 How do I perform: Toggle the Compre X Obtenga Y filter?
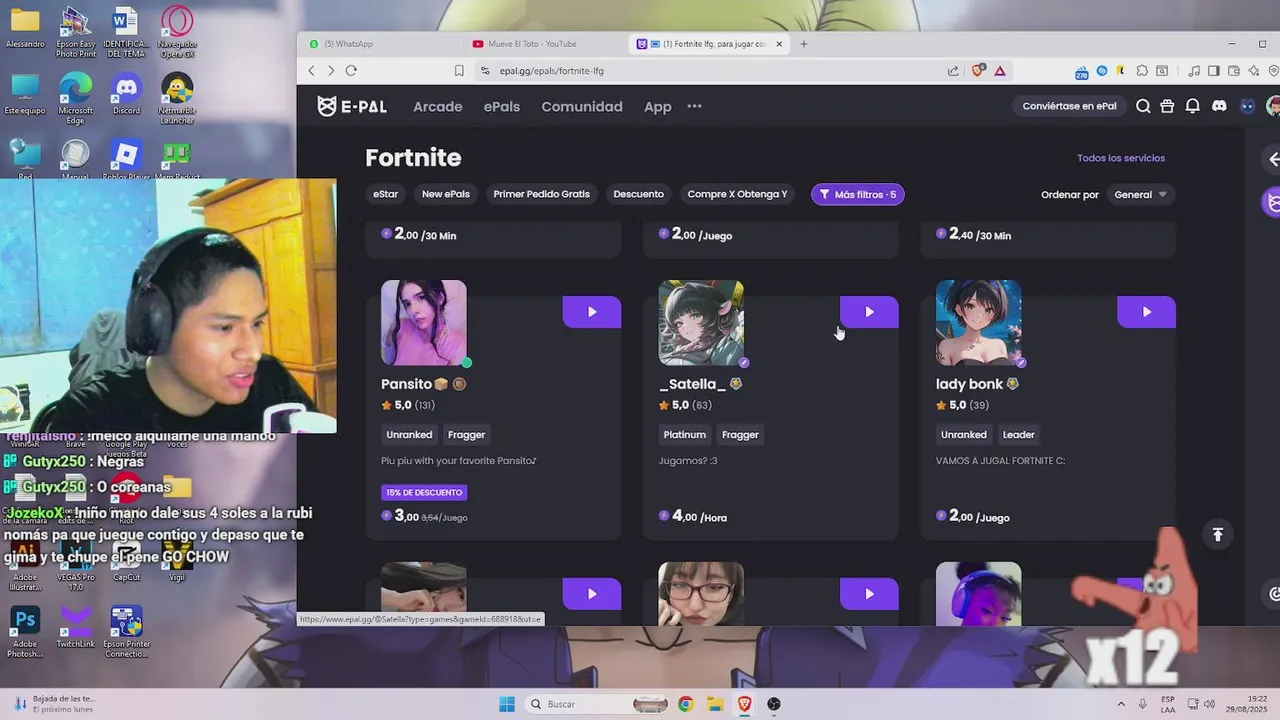click(737, 194)
